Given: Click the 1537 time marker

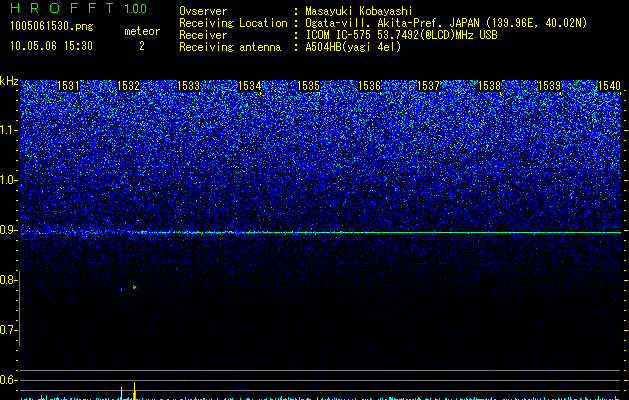Looking at the screenshot, I should [x=428, y=86].
